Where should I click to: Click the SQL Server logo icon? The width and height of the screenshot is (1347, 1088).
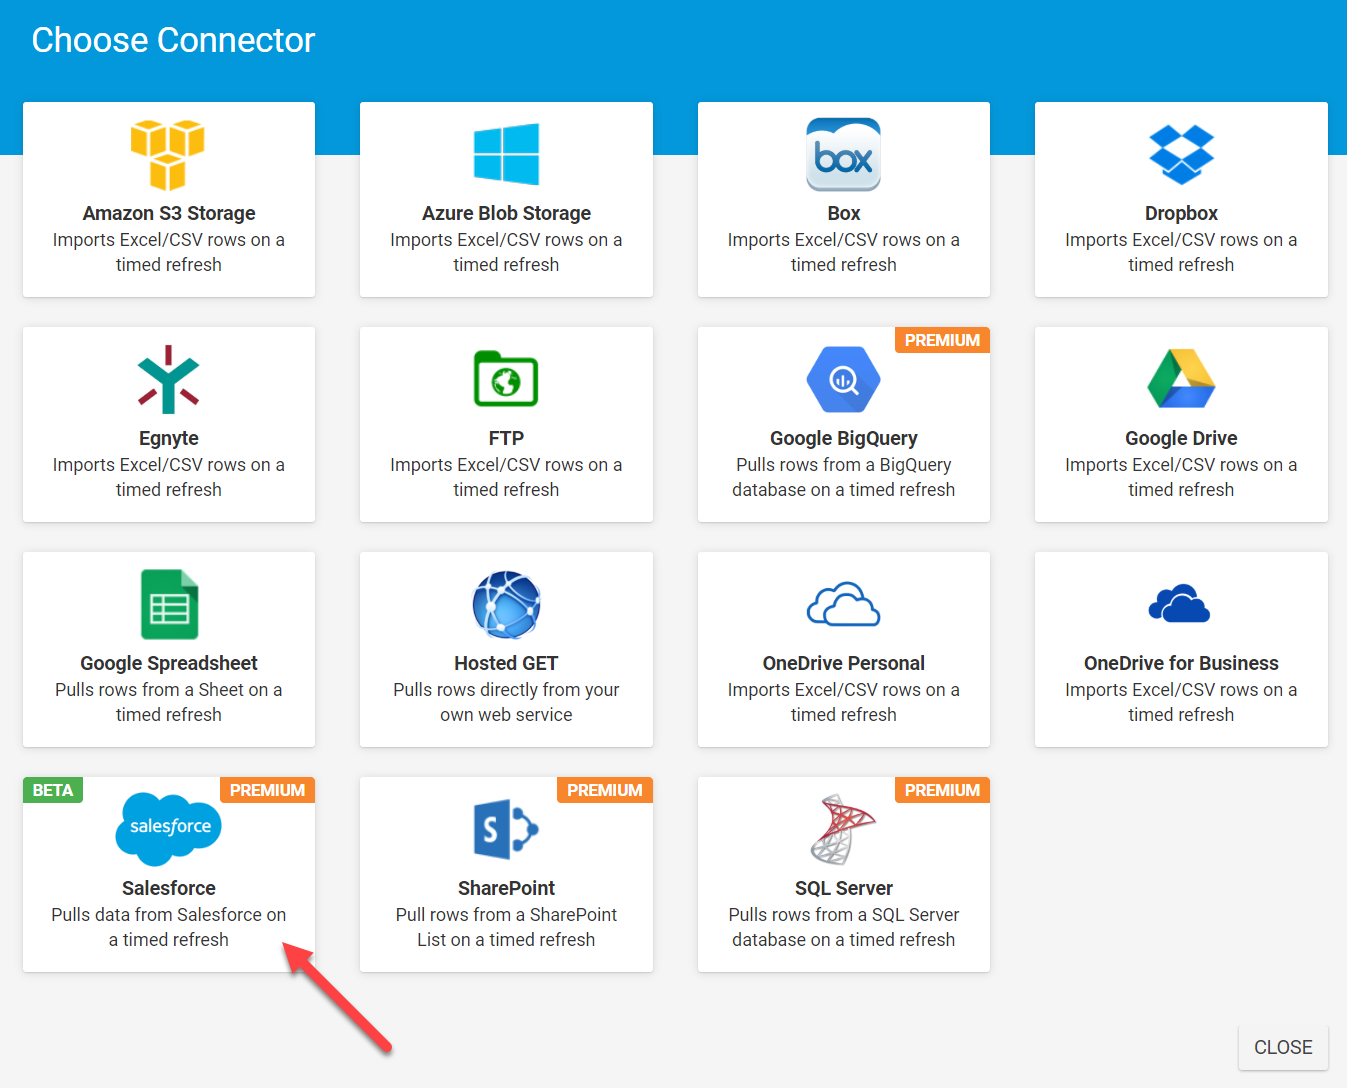click(843, 829)
